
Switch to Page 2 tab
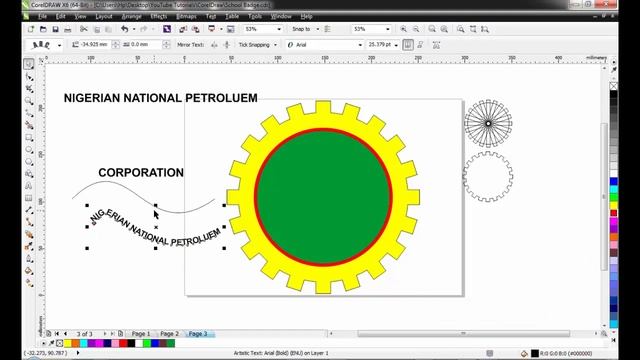tap(169, 333)
